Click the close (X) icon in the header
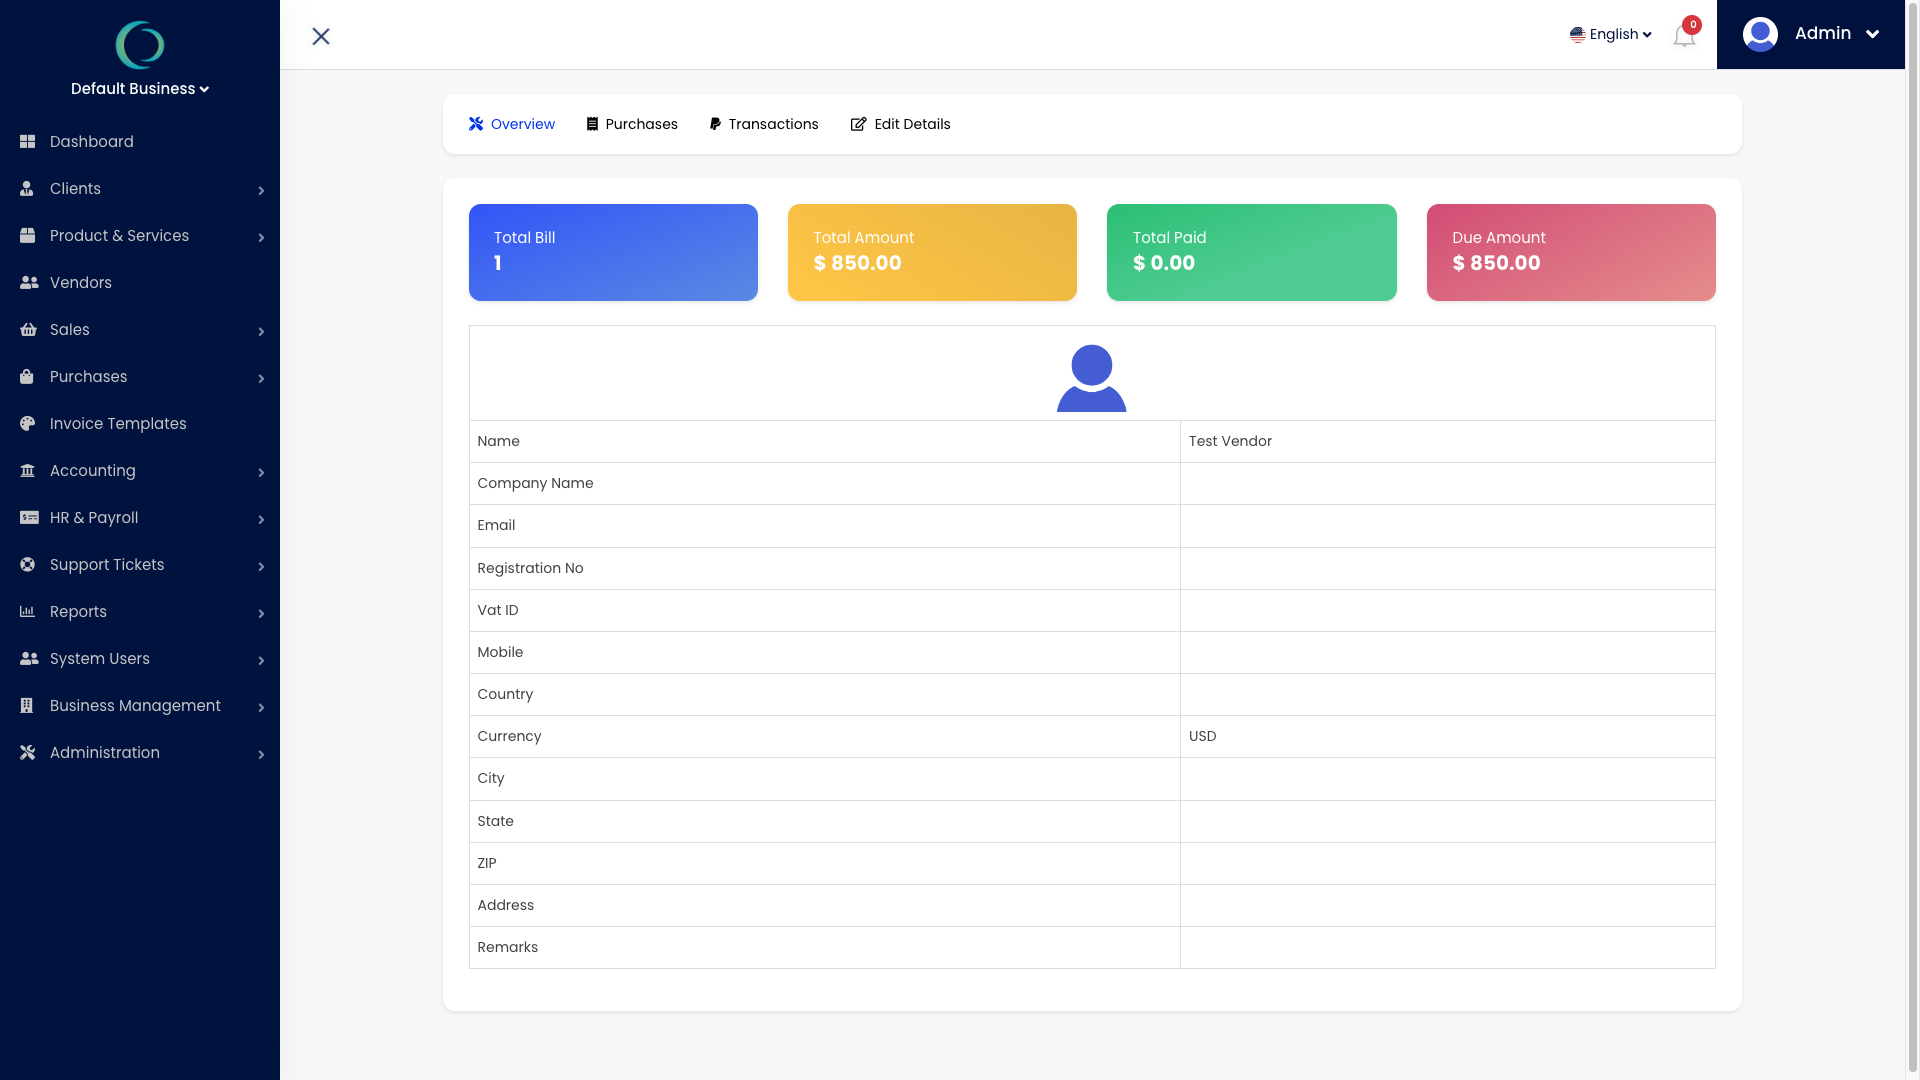The height and width of the screenshot is (1080, 1920). point(321,36)
